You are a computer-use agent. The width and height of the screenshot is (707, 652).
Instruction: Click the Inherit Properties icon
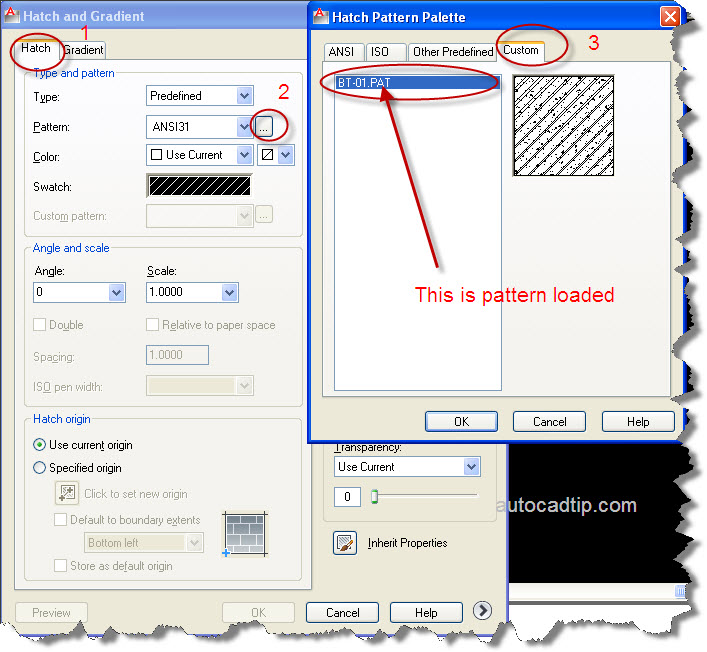point(345,543)
